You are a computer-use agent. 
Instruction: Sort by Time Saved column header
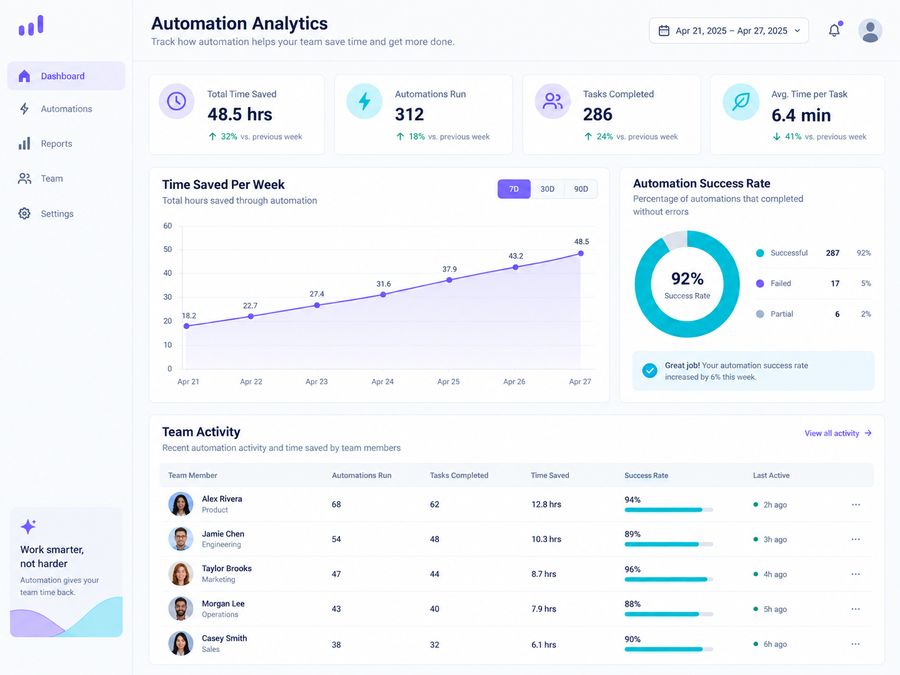coord(550,475)
